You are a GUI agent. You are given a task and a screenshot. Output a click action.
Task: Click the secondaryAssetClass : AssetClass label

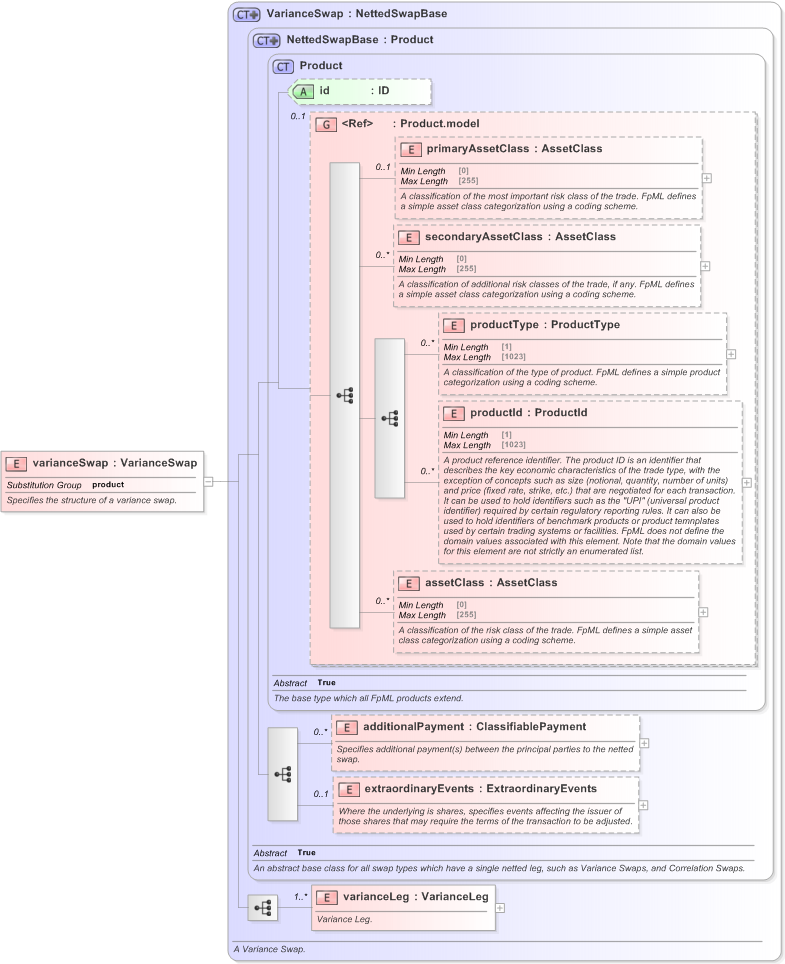pyautogui.click(x=520, y=237)
